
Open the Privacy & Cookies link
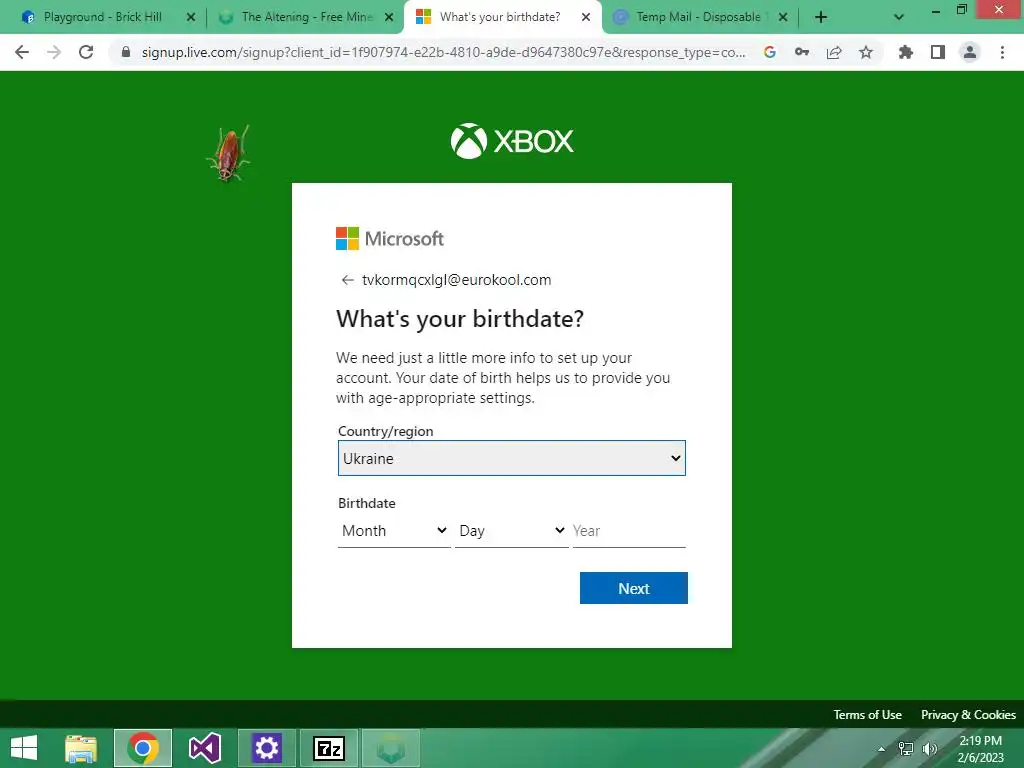968,714
